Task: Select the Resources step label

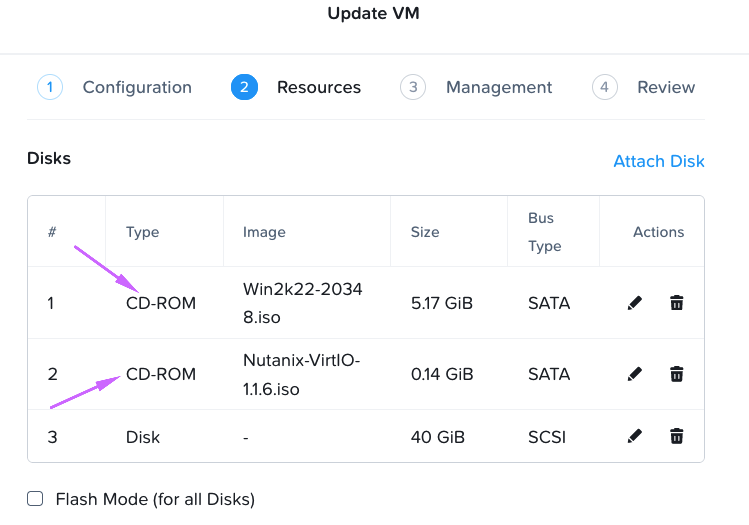Action: point(319,87)
